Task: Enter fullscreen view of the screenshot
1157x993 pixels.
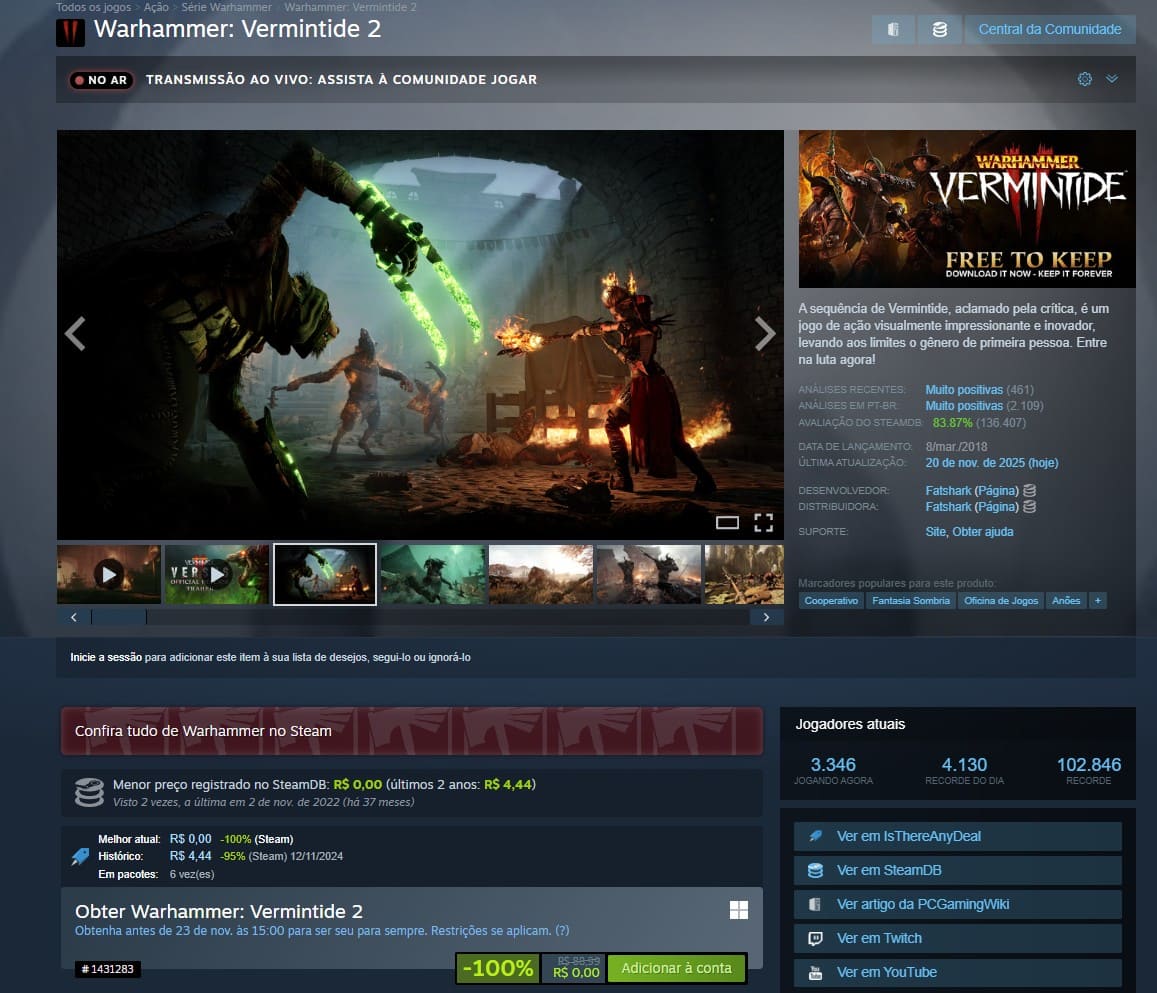Action: click(763, 522)
